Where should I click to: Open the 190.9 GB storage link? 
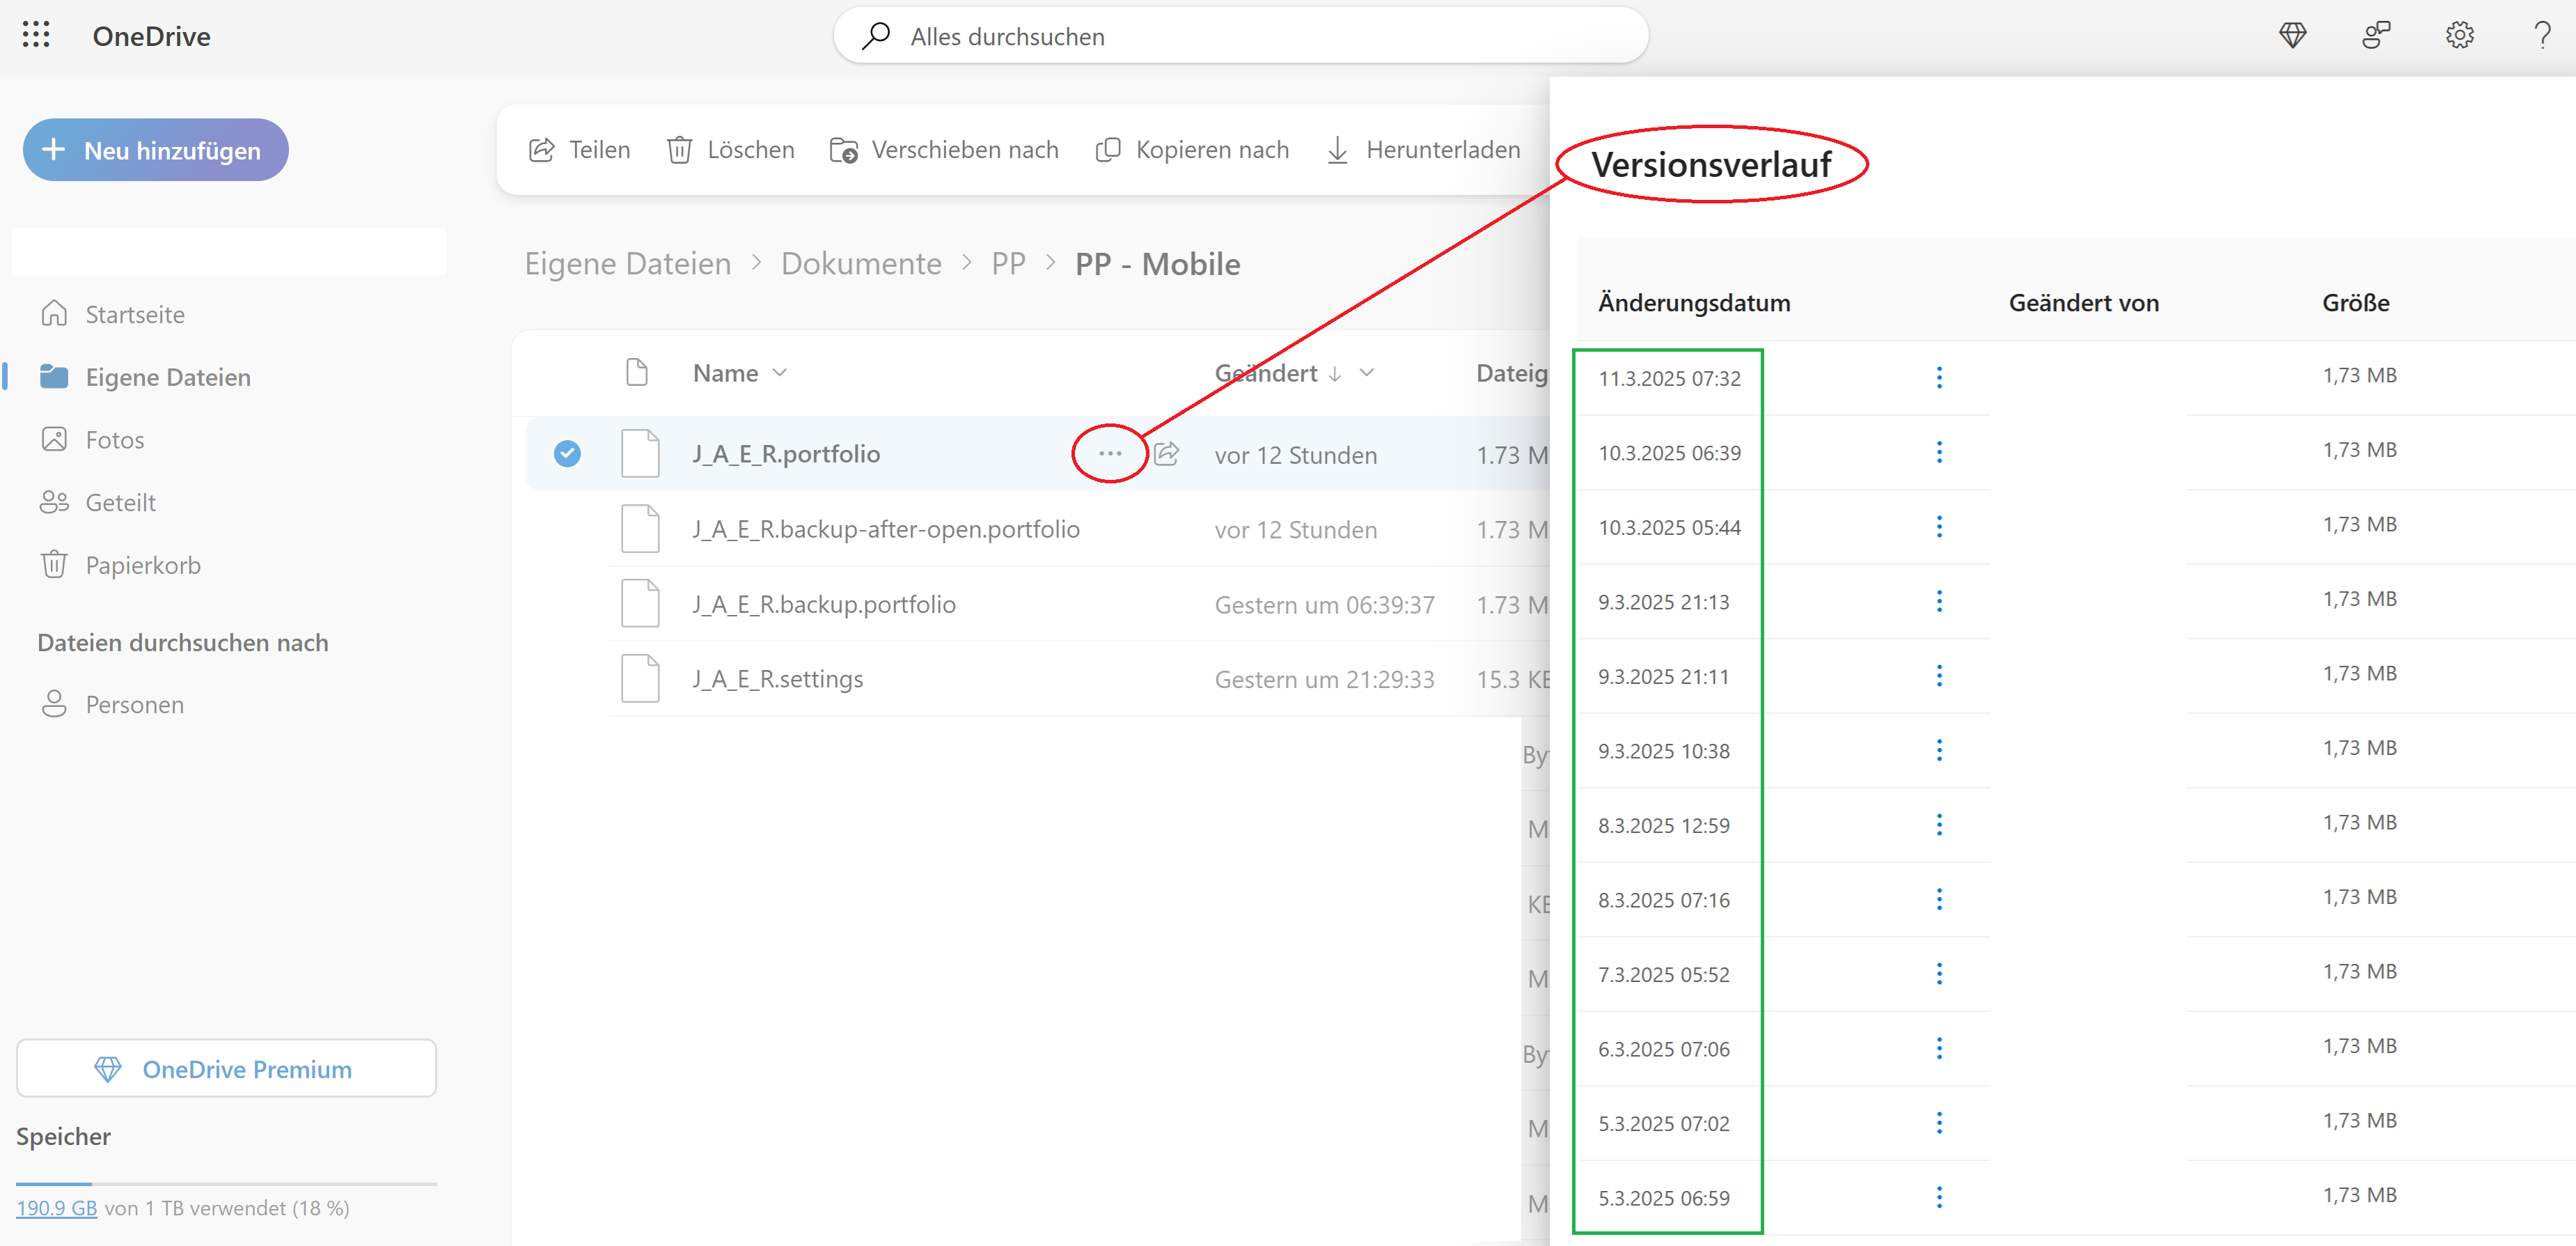[56, 1208]
